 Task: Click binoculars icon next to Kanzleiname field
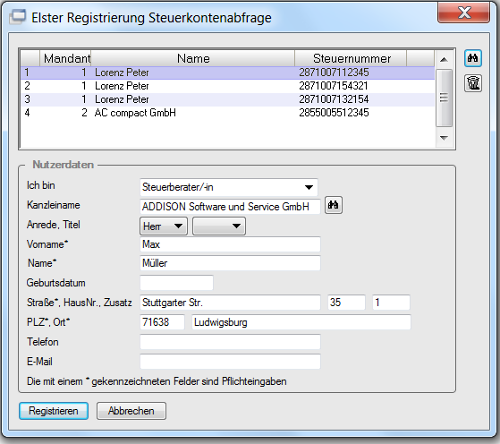pos(334,205)
